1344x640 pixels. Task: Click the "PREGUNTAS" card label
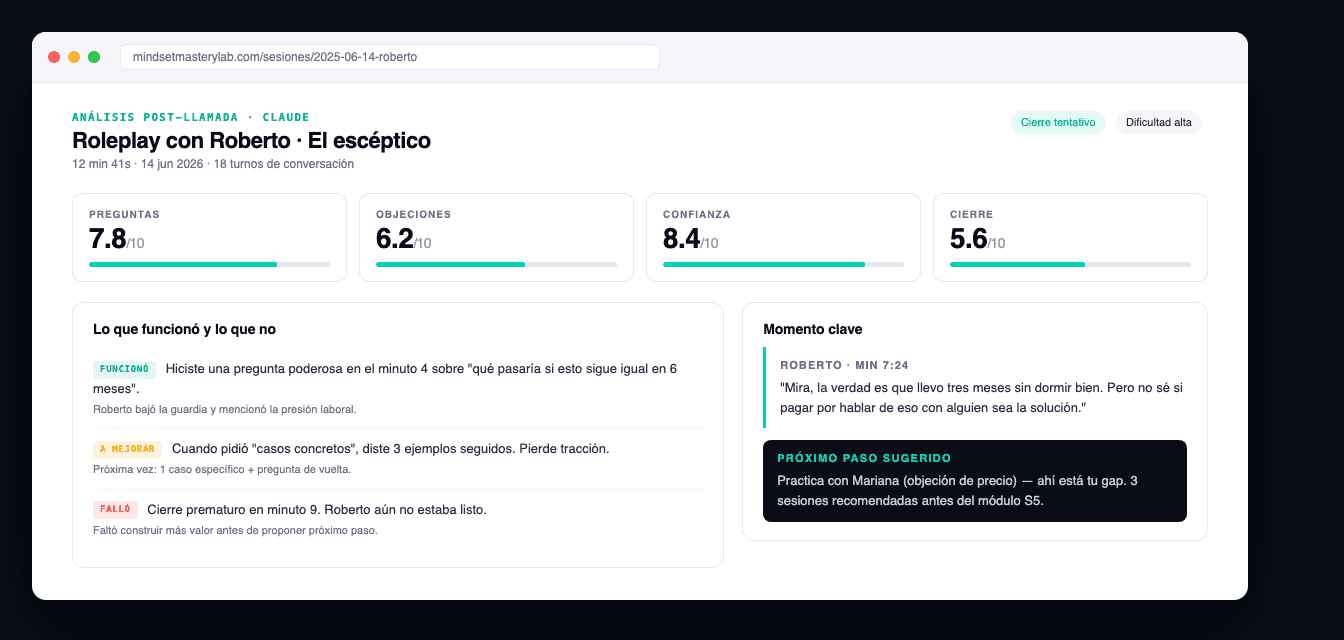pos(124,214)
